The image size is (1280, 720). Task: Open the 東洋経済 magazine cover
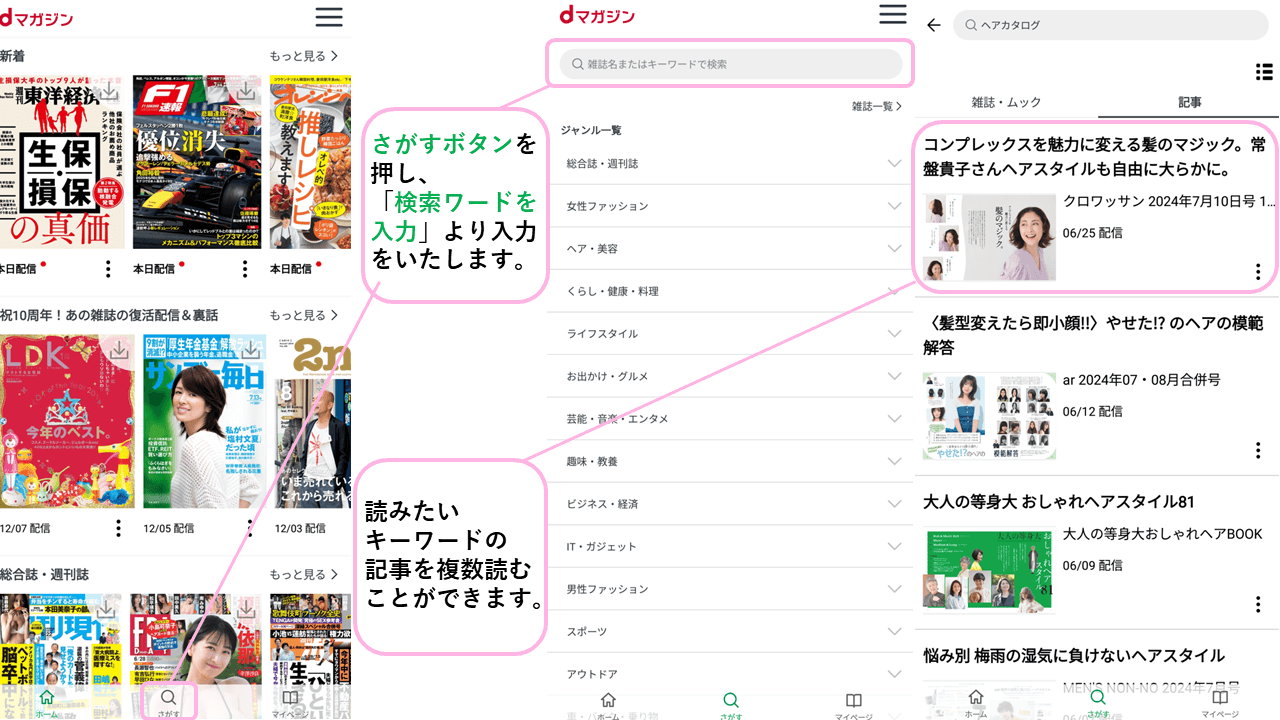62,161
